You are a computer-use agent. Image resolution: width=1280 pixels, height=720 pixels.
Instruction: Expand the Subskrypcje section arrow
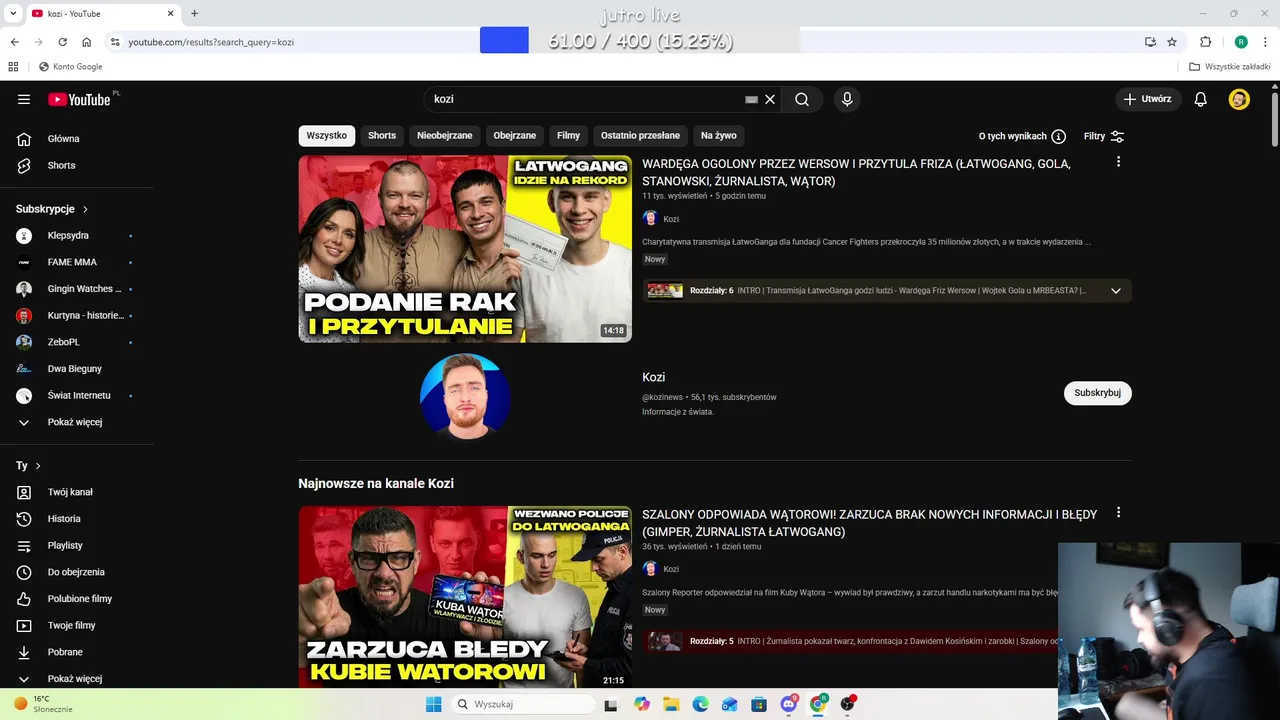(x=85, y=209)
